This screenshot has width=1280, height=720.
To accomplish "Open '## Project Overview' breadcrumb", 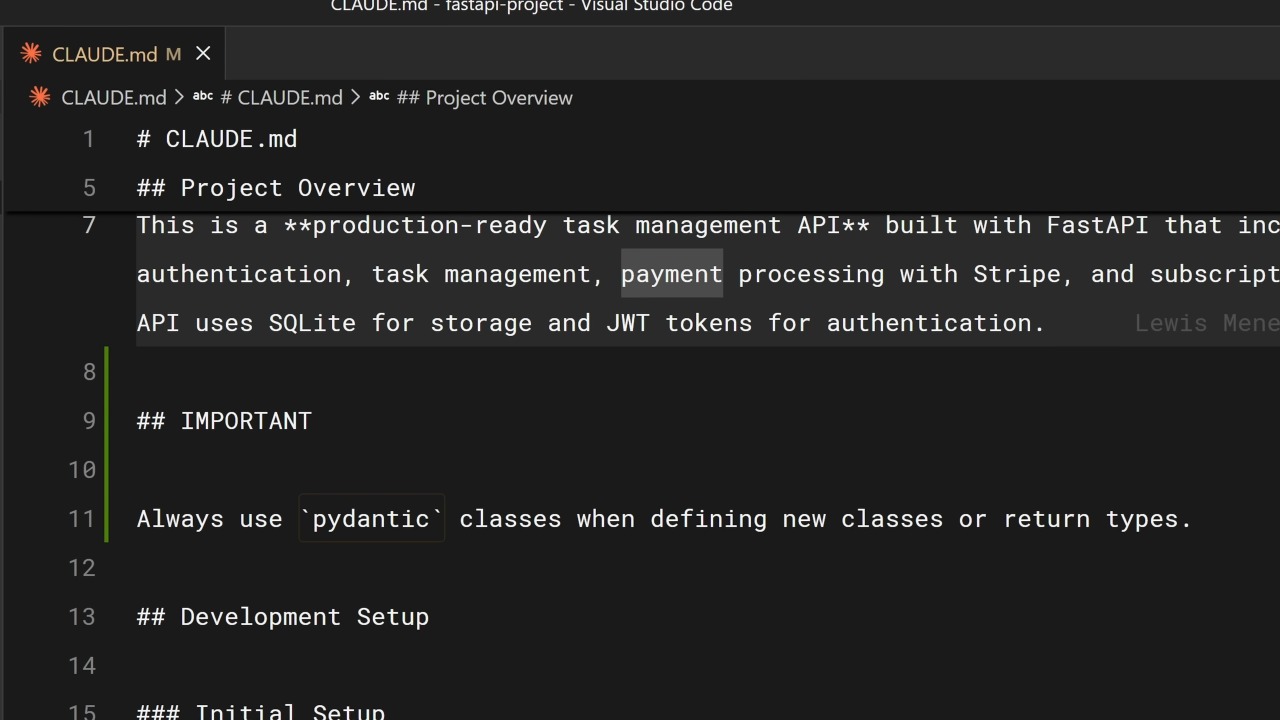I will point(485,98).
